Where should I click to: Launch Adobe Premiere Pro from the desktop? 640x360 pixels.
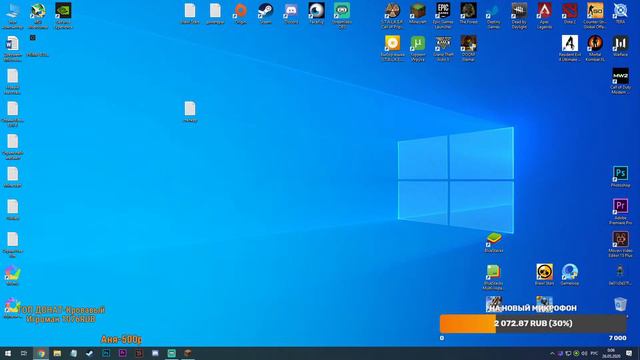pyautogui.click(x=620, y=211)
